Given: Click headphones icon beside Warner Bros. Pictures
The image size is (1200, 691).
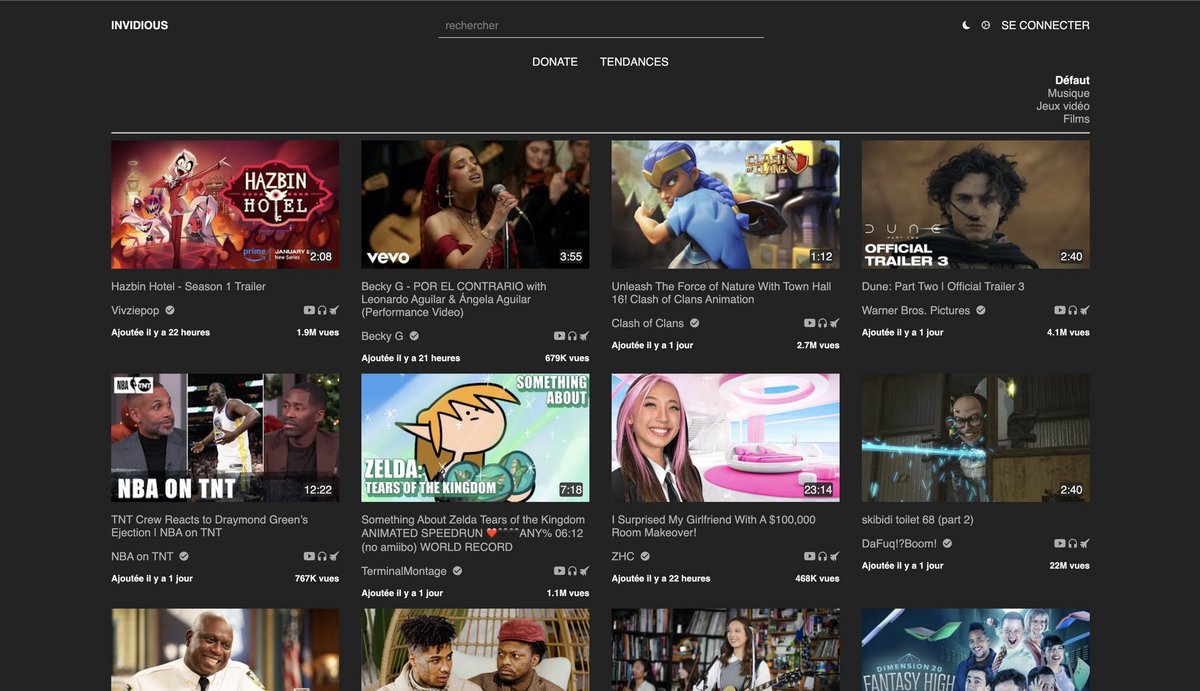Looking at the screenshot, I should [1072, 311].
